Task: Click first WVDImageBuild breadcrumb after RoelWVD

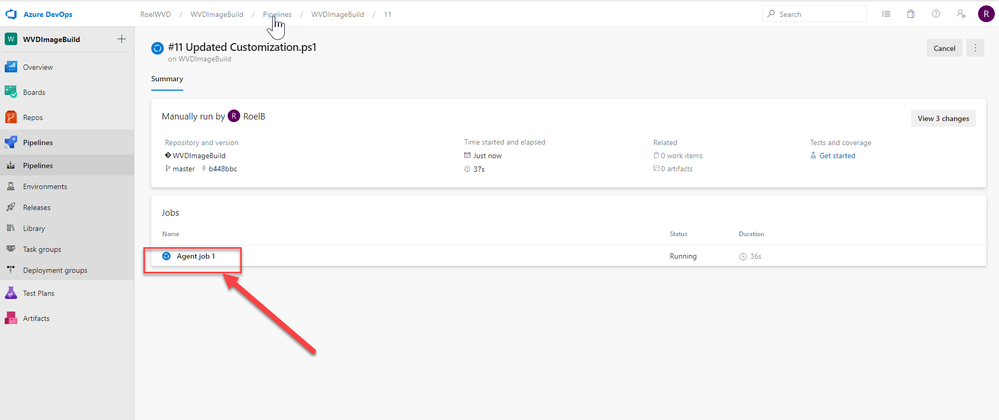Action: 217,14
